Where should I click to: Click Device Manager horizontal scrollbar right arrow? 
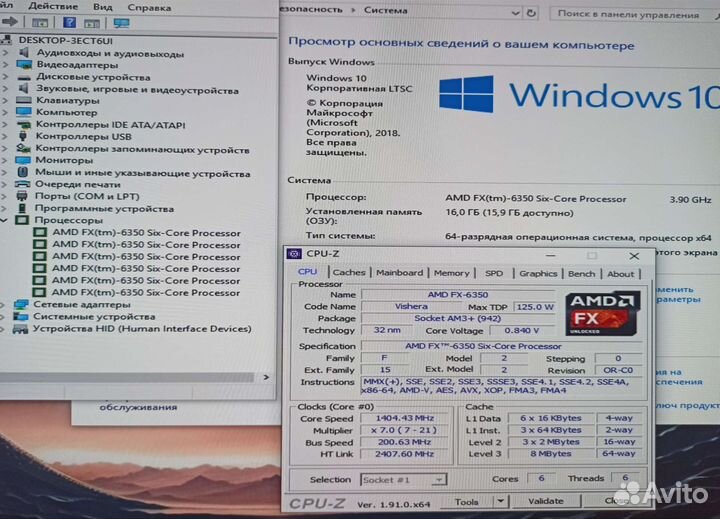(x=266, y=377)
